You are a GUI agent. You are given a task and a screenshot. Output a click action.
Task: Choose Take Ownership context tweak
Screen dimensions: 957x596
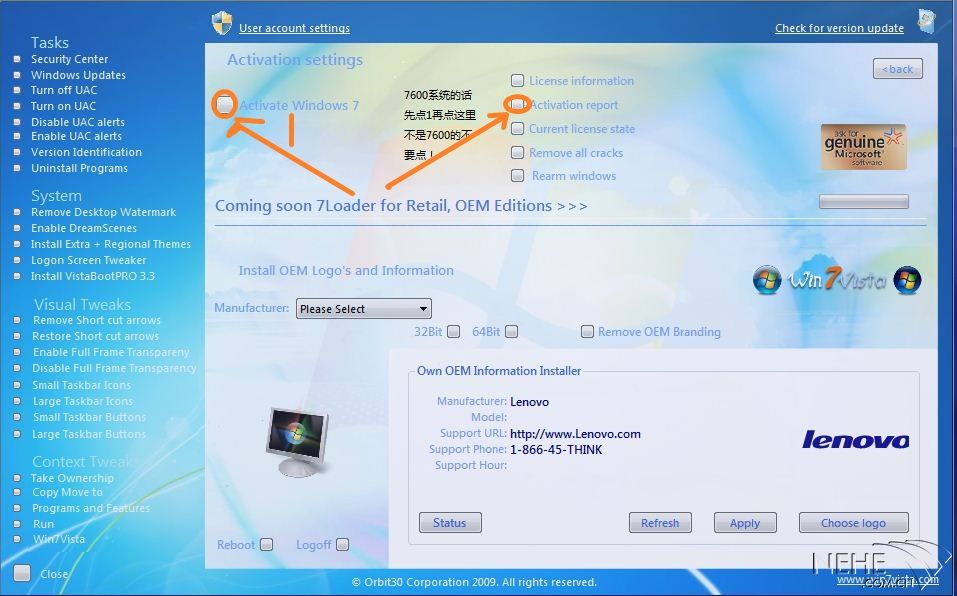72,478
